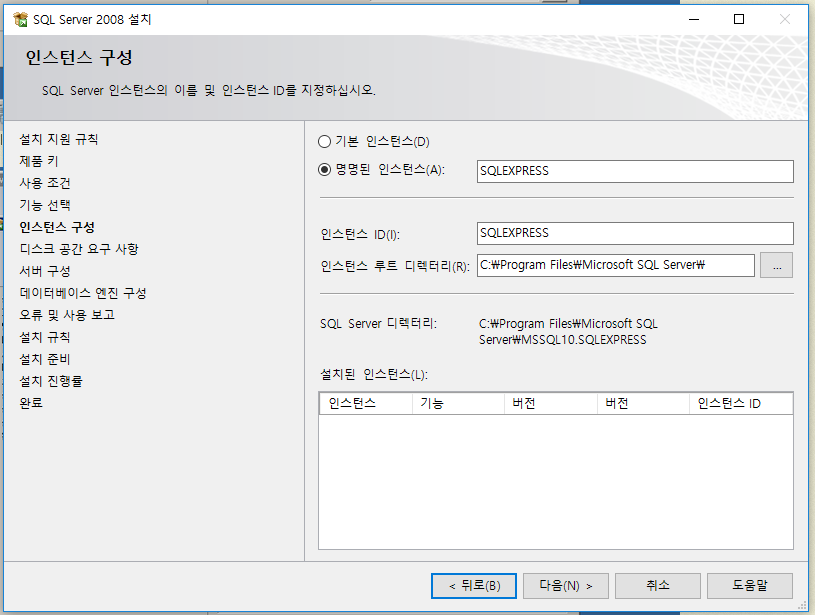Select the 인스턴스 구성 step in sidebar
815x615 pixels.
point(57,227)
